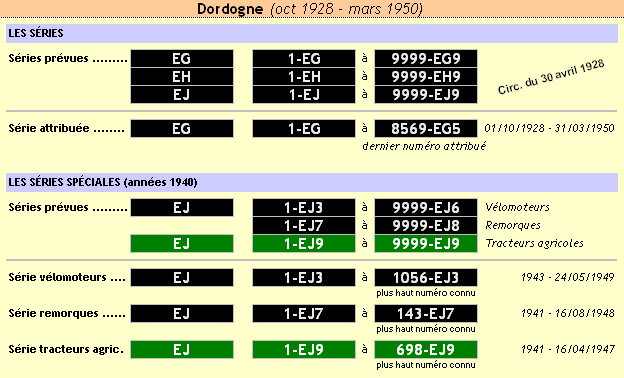
Task: Select the green '9999-EJ9' plate
Action: [426, 244]
